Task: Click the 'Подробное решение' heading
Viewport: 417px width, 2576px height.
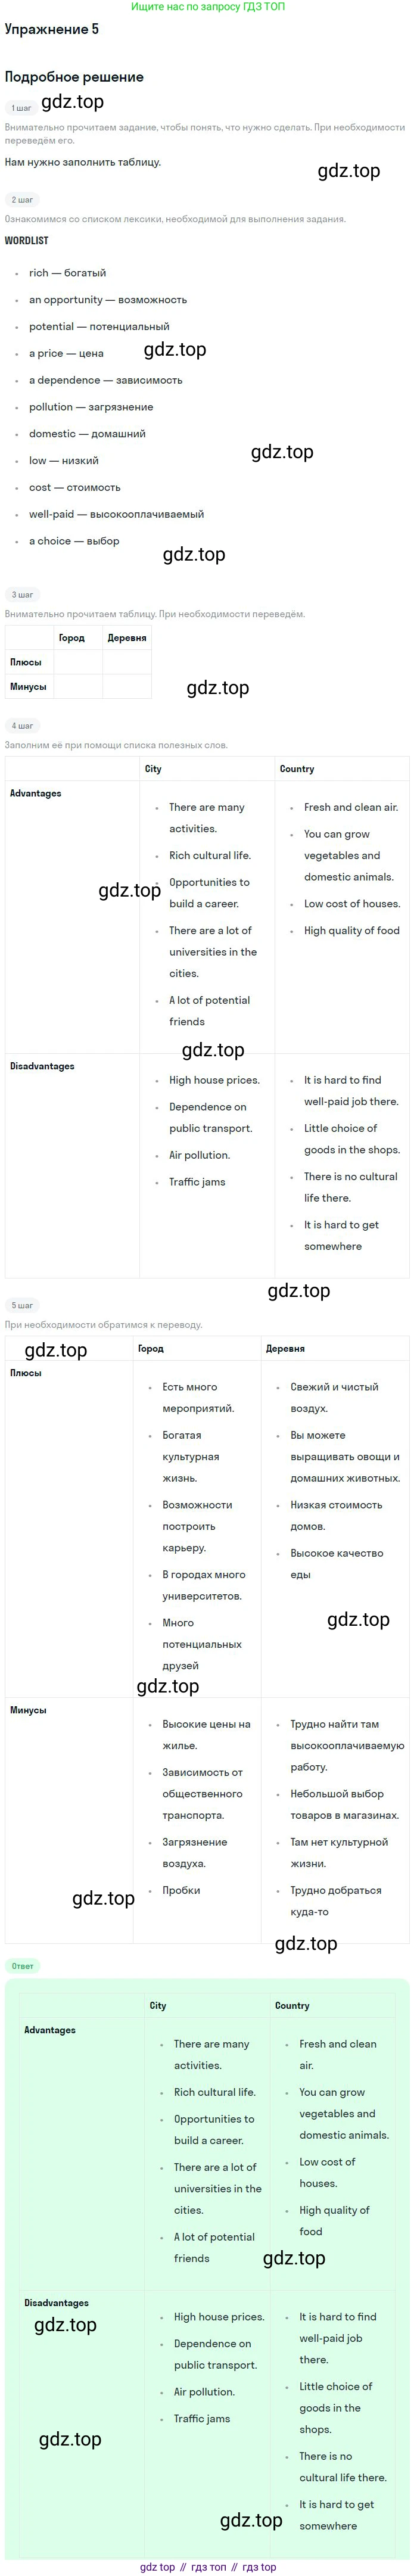Action: click(x=74, y=77)
